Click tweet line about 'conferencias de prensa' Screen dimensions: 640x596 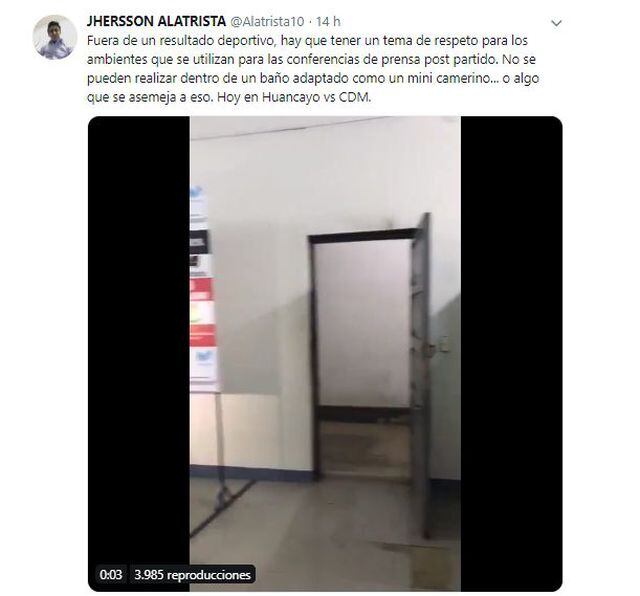311,60
